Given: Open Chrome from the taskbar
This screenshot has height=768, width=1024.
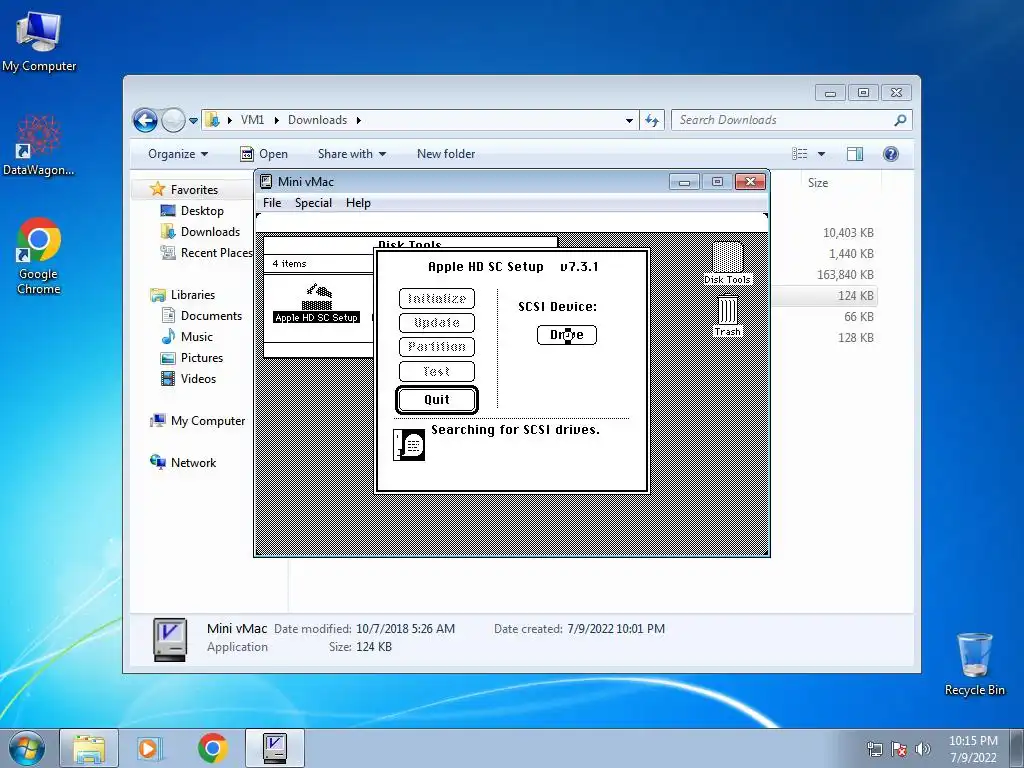Looking at the screenshot, I should [212, 748].
